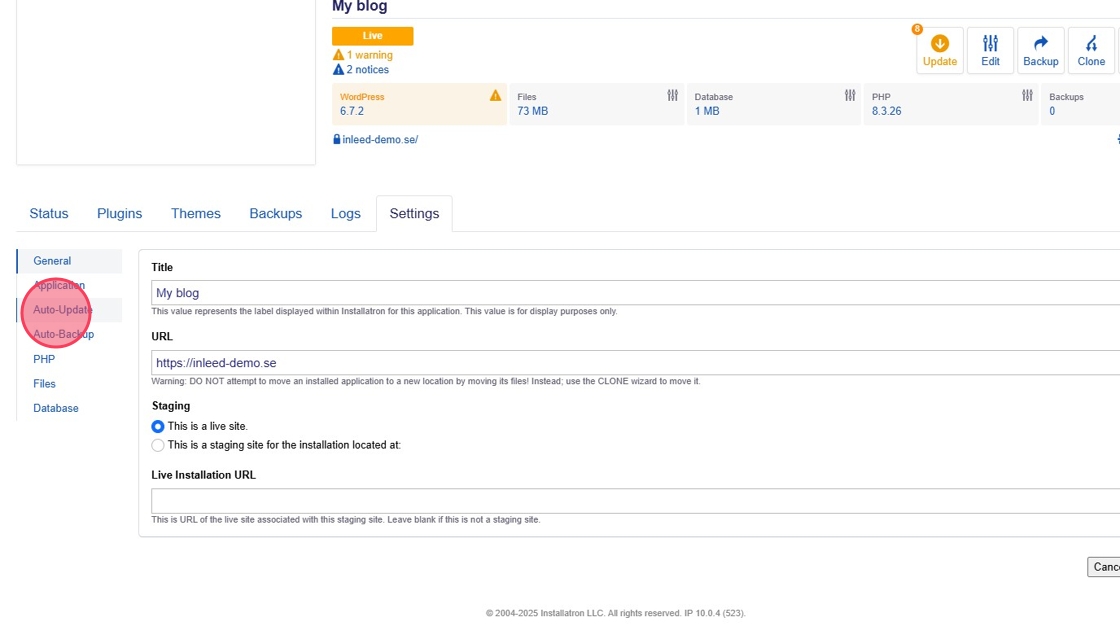The image size is (1120, 626).
Task: Click the "2 notices" link
Action: click(367, 70)
